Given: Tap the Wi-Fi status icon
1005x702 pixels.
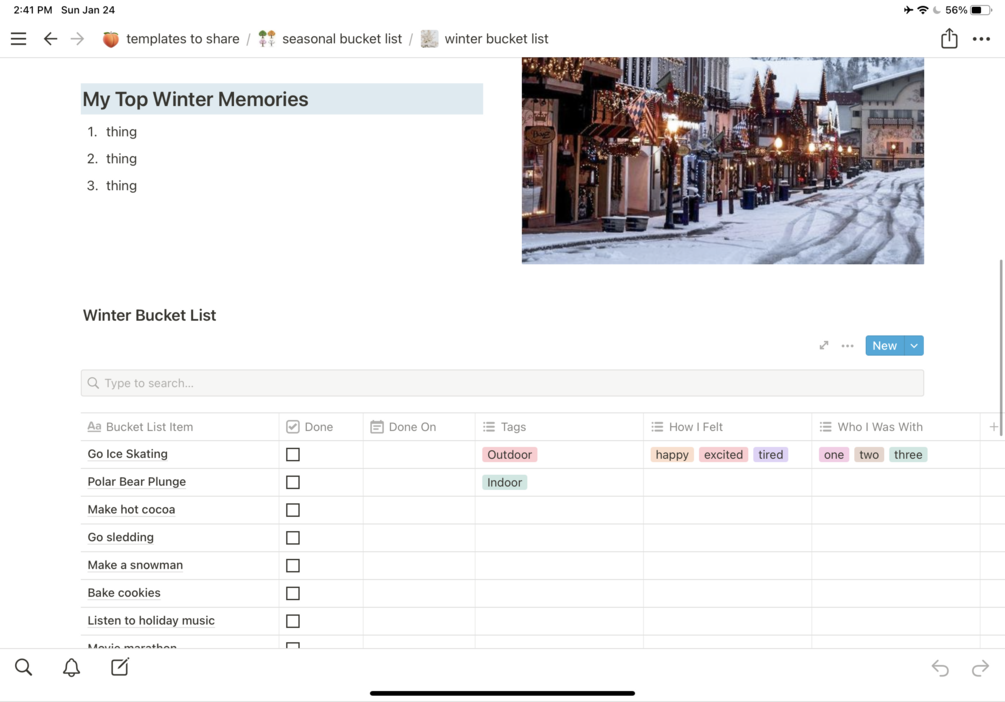Looking at the screenshot, I should [922, 10].
